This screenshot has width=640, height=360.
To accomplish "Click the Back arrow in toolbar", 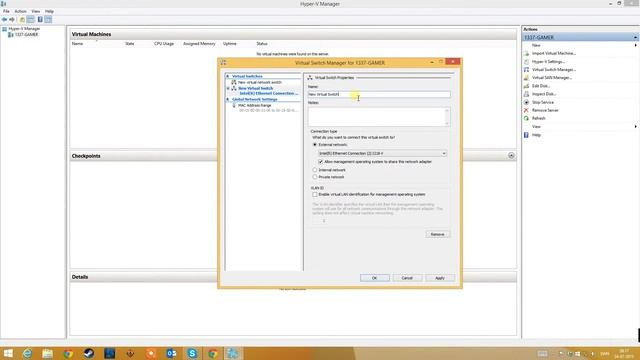I will (x=4, y=20).
